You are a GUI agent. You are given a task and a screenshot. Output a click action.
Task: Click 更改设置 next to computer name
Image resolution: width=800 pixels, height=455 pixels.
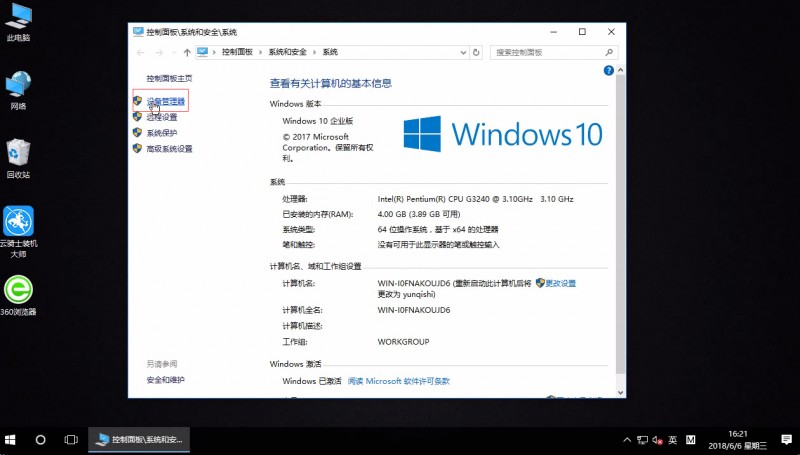561,283
